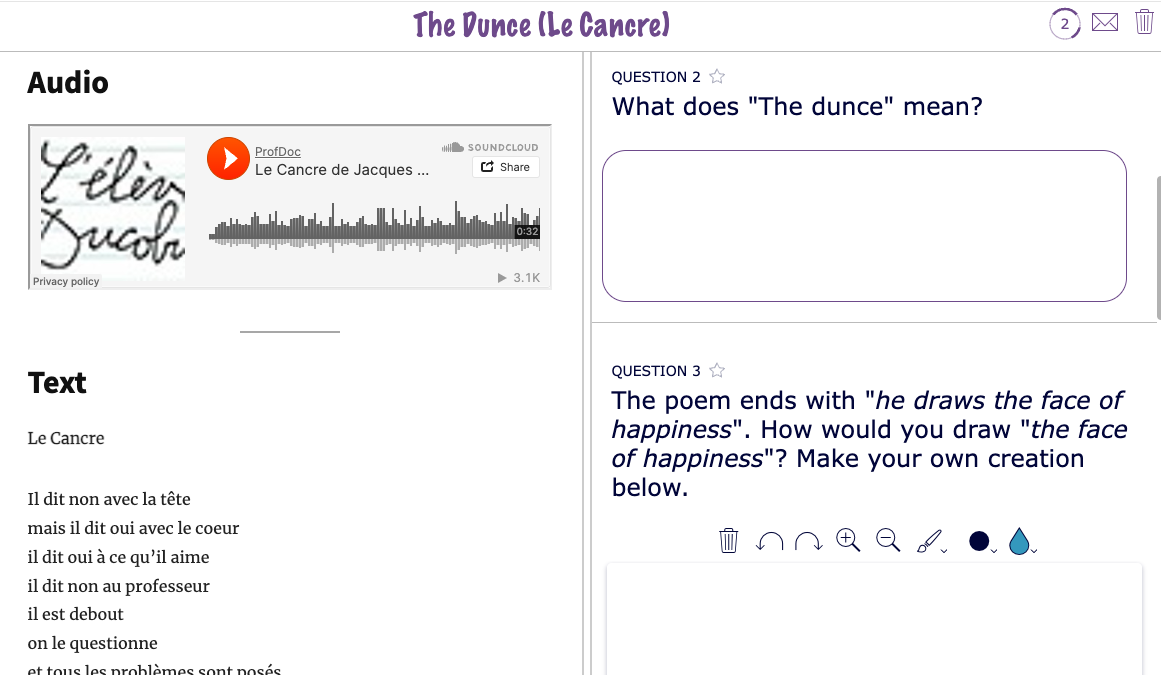Screen dimensions: 1161x698
Task: Play the Le Cancre audio track
Action: pyautogui.click(x=228, y=159)
